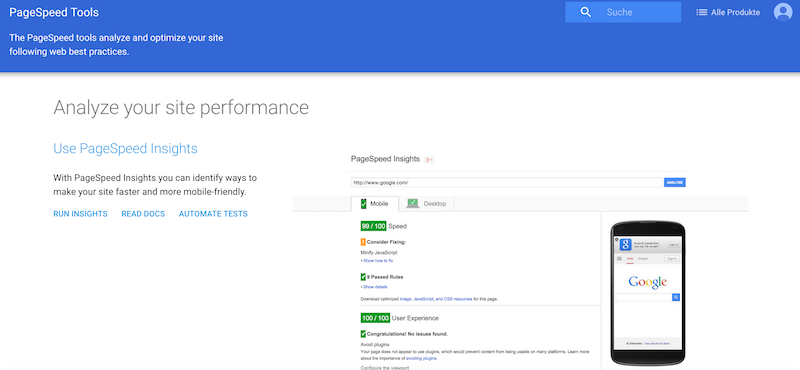Click the Desktop tab in preview

(x=427, y=204)
